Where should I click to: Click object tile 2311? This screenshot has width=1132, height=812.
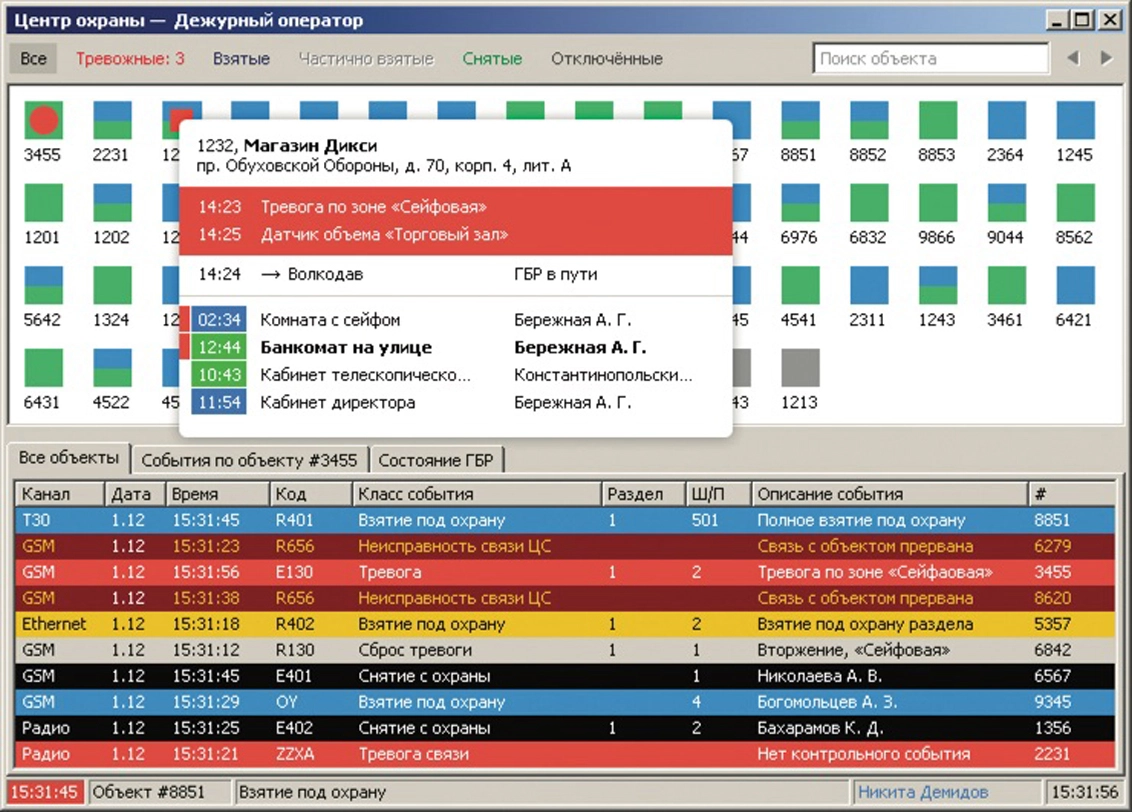pyautogui.click(x=867, y=286)
